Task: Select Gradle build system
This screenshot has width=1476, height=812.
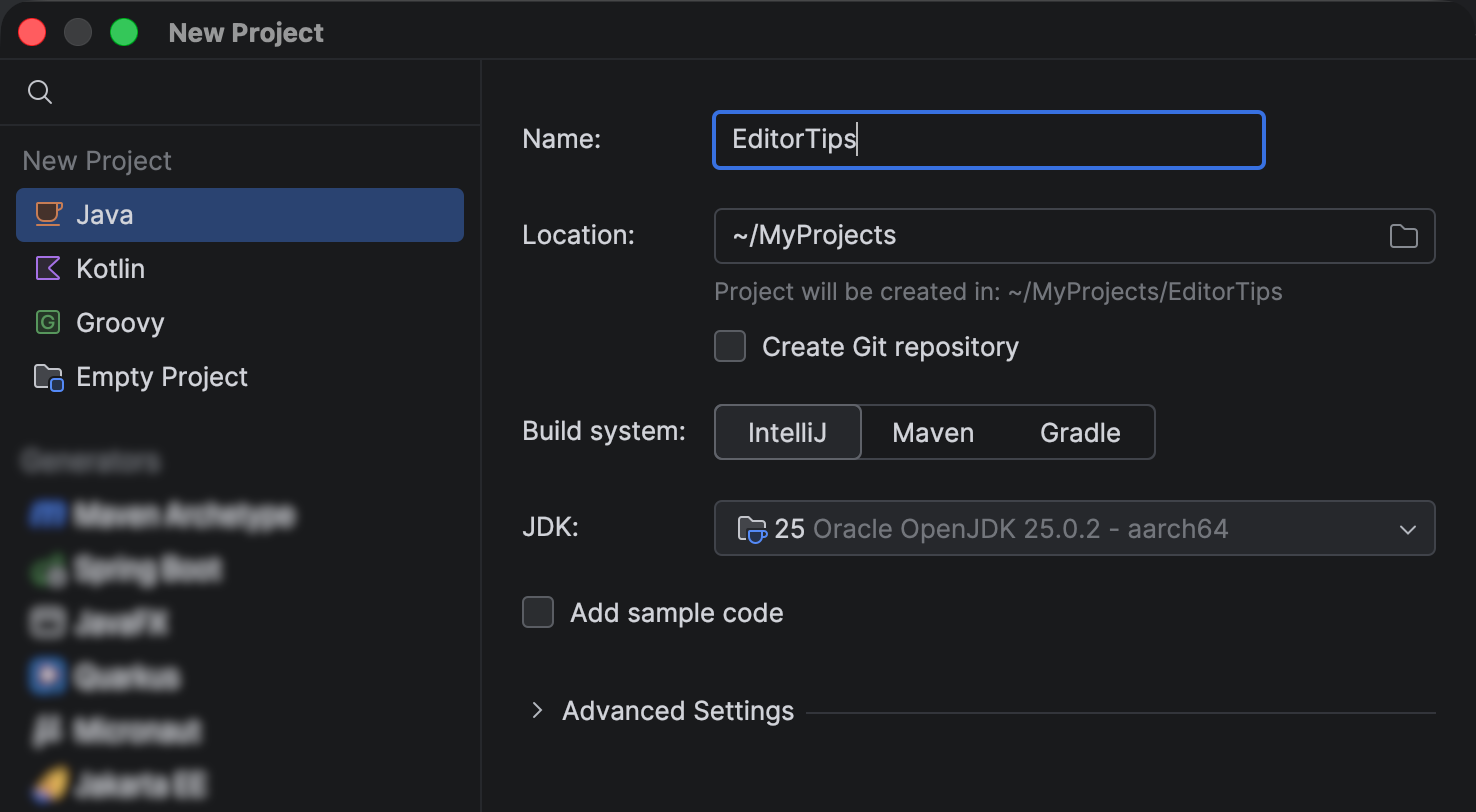Action: 1080,432
